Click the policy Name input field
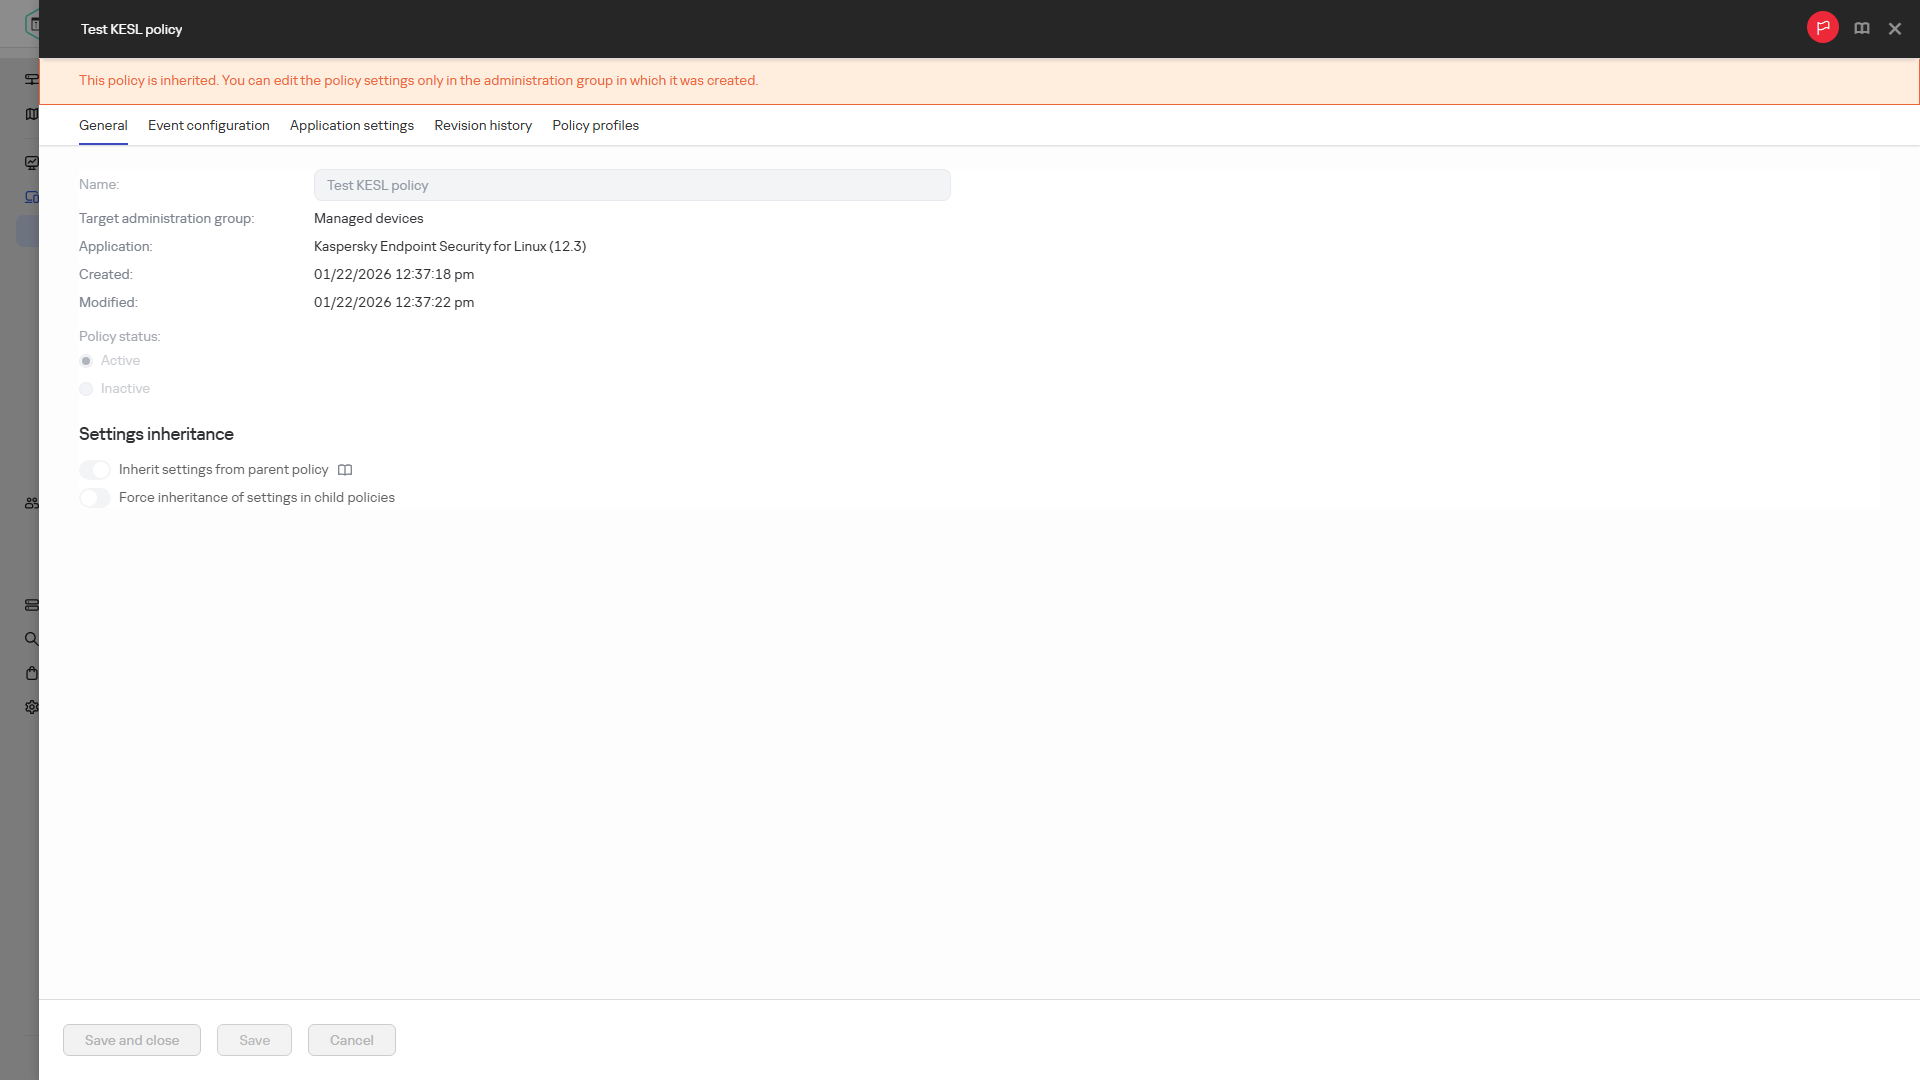The image size is (1920, 1080). tap(632, 185)
